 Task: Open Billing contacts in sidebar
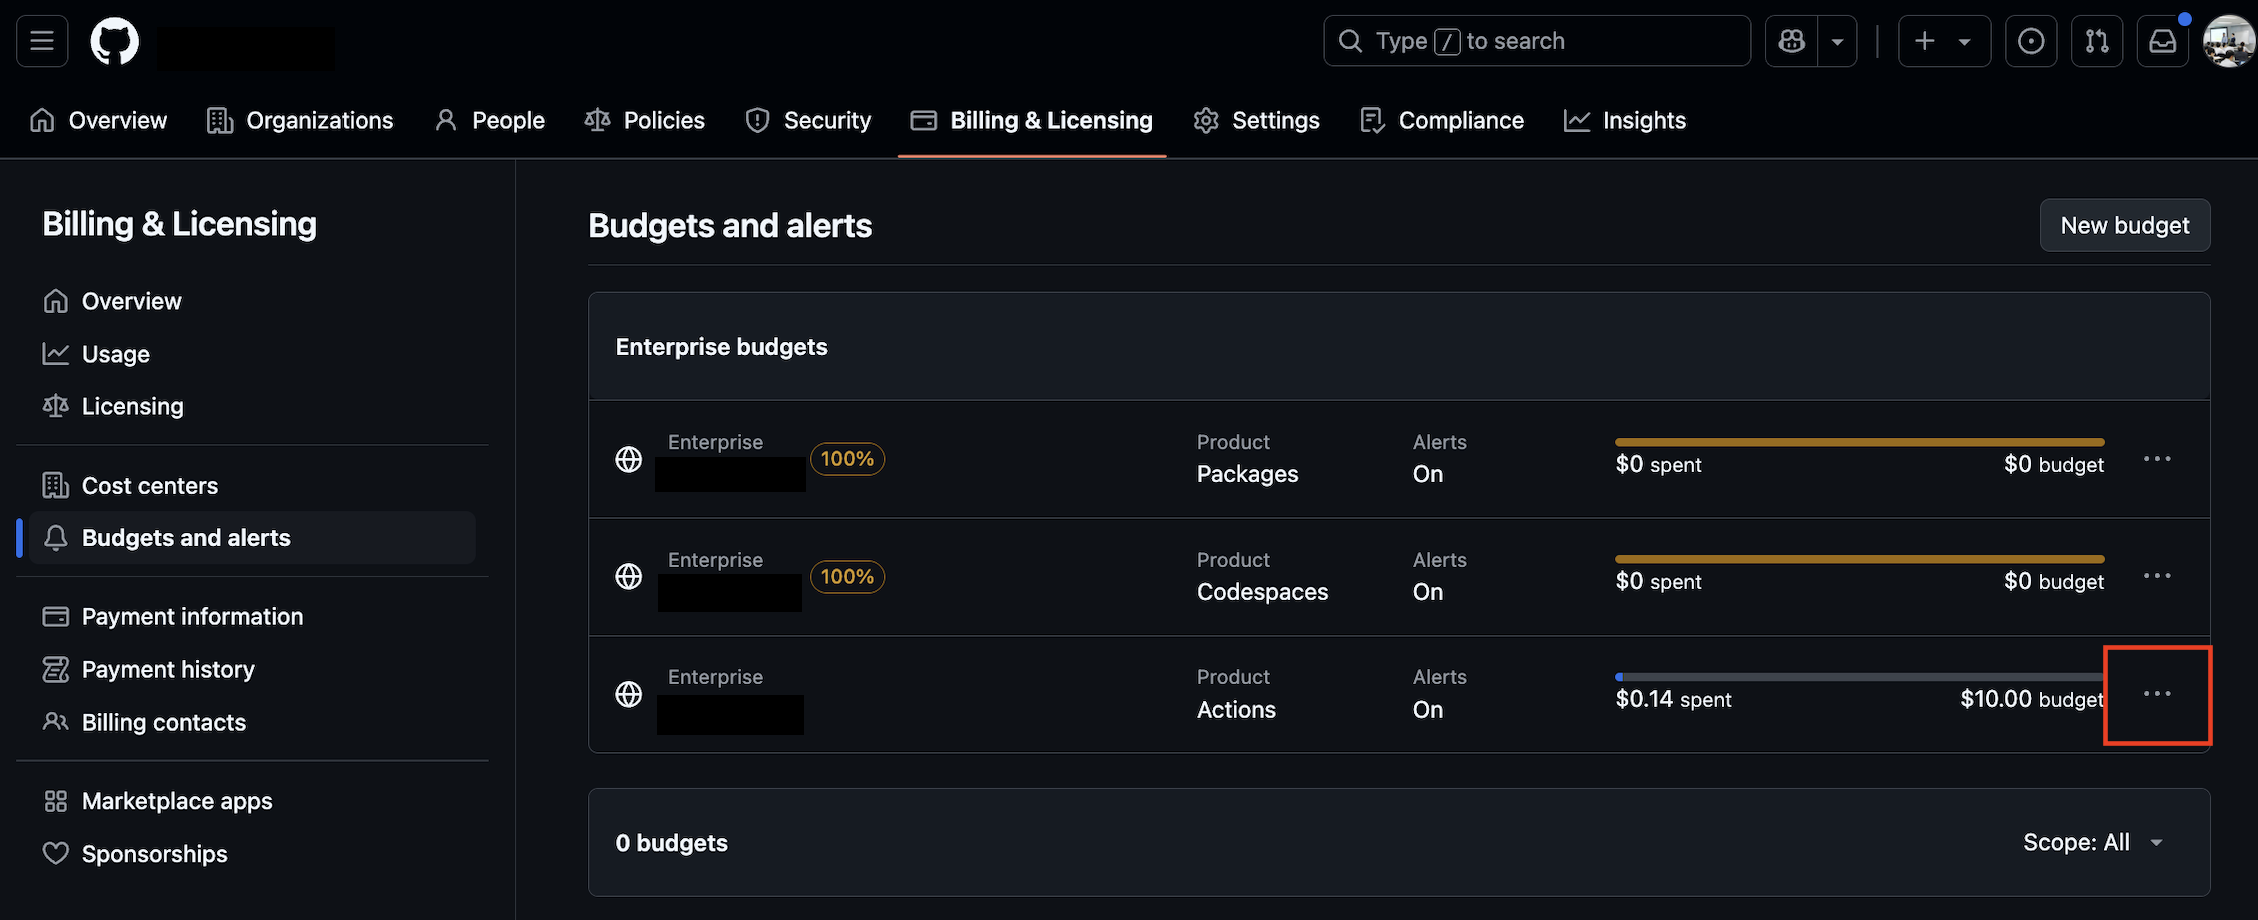252,722
